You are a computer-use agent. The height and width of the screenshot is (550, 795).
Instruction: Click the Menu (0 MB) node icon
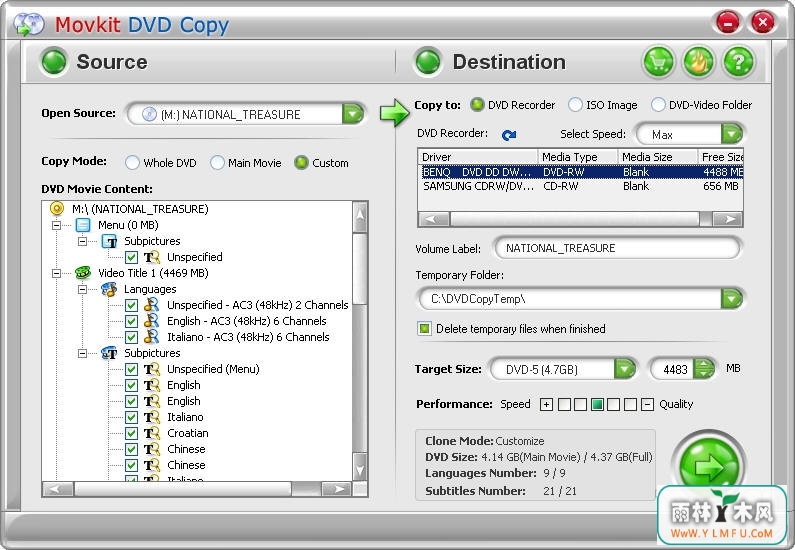pos(83,225)
